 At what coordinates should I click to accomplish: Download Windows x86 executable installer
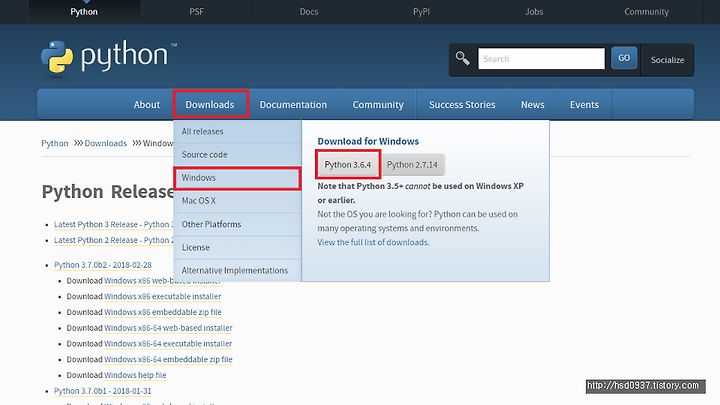[163, 297]
